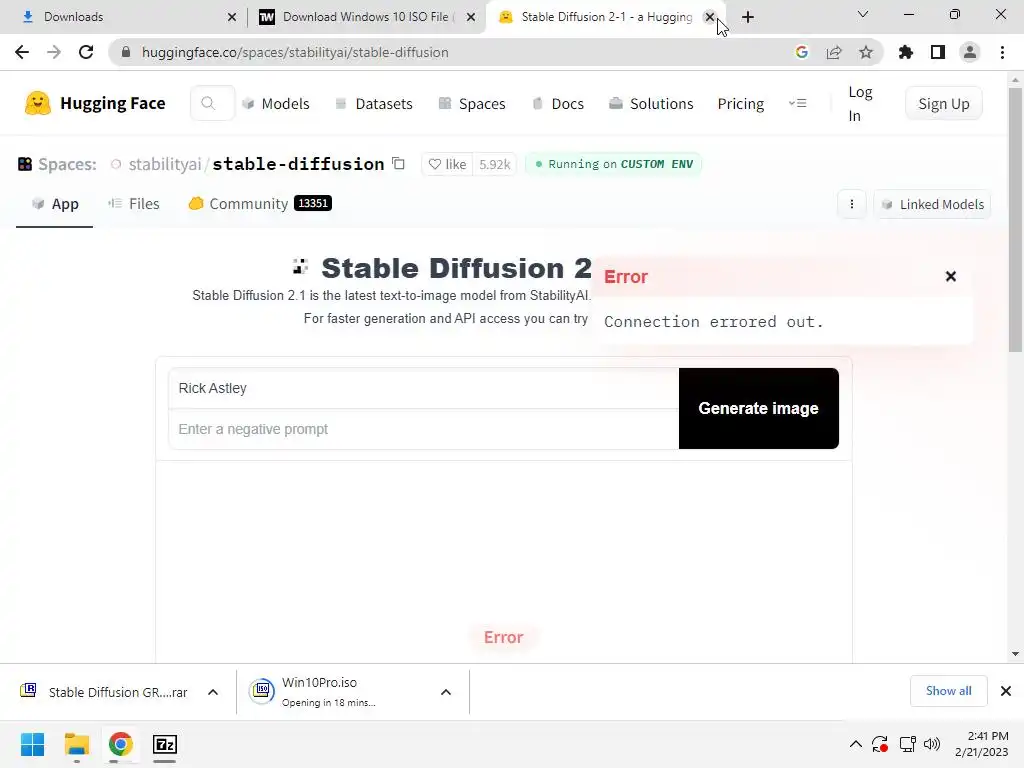Viewport: 1024px width, 768px height.
Task: Close the Downloads tab
Action: coord(232,17)
